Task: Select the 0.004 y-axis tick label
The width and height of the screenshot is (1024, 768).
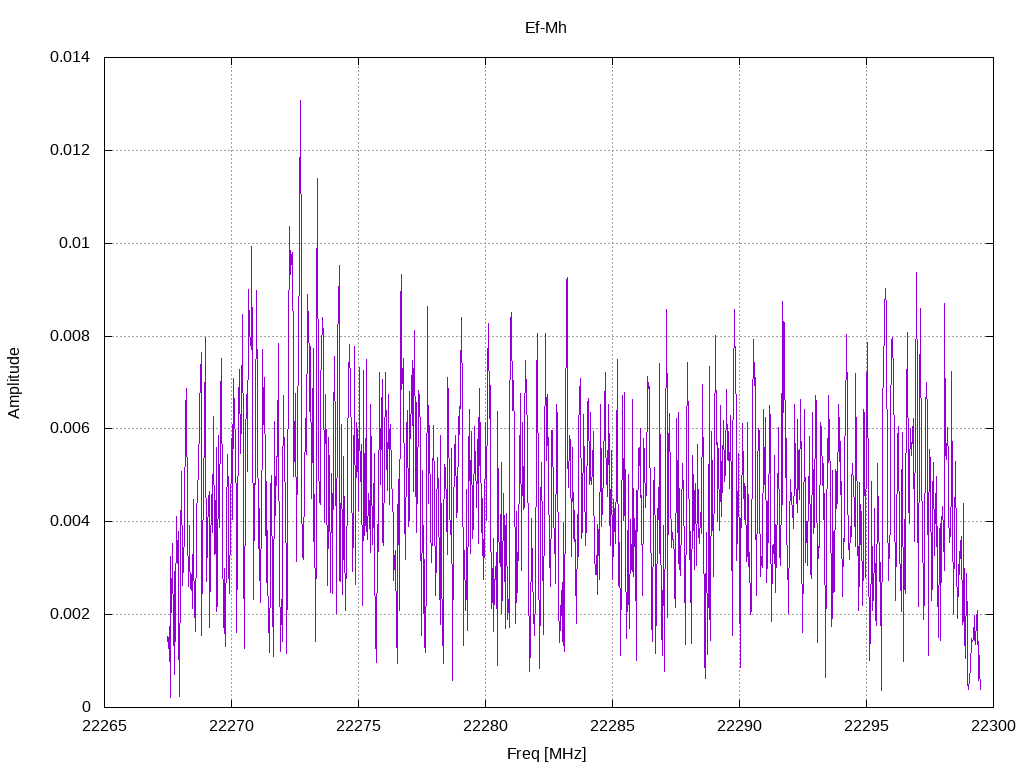Action: tap(70, 521)
